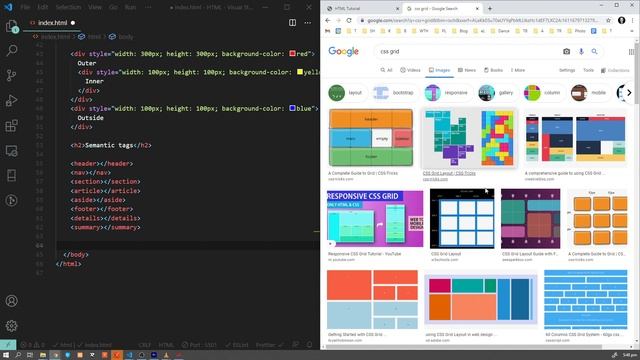Open the File menu in VS Code
The image size is (640, 360).
[25, 7]
